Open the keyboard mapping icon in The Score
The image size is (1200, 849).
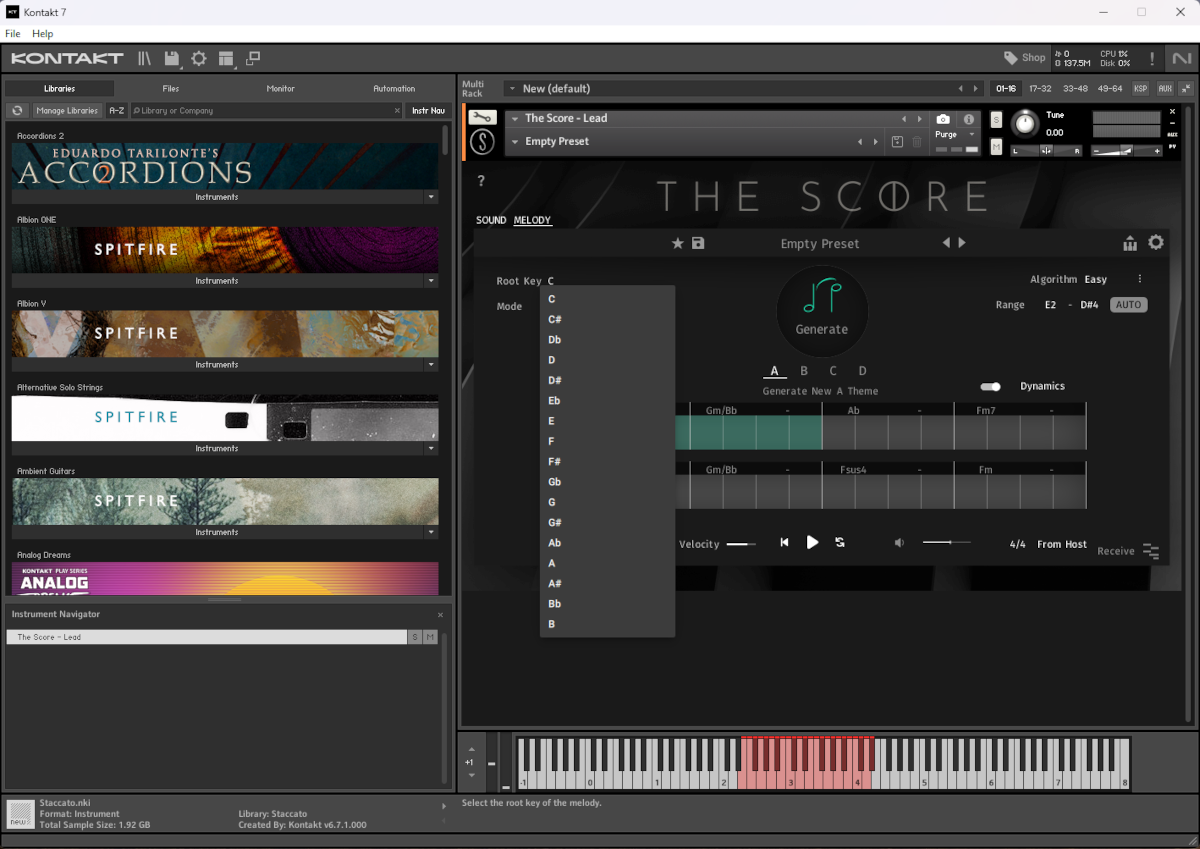(1130, 243)
